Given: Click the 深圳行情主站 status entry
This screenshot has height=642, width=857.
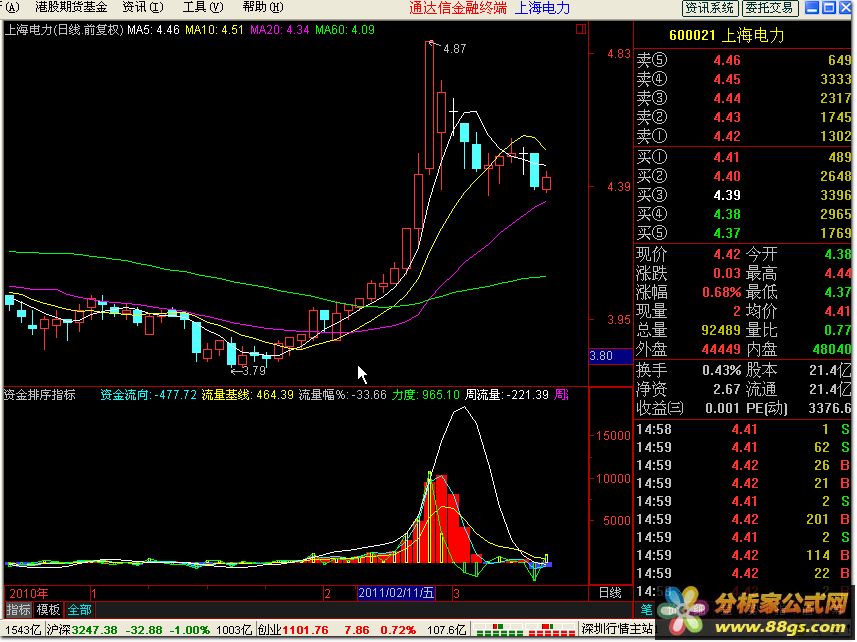Looking at the screenshot, I should tap(617, 629).
